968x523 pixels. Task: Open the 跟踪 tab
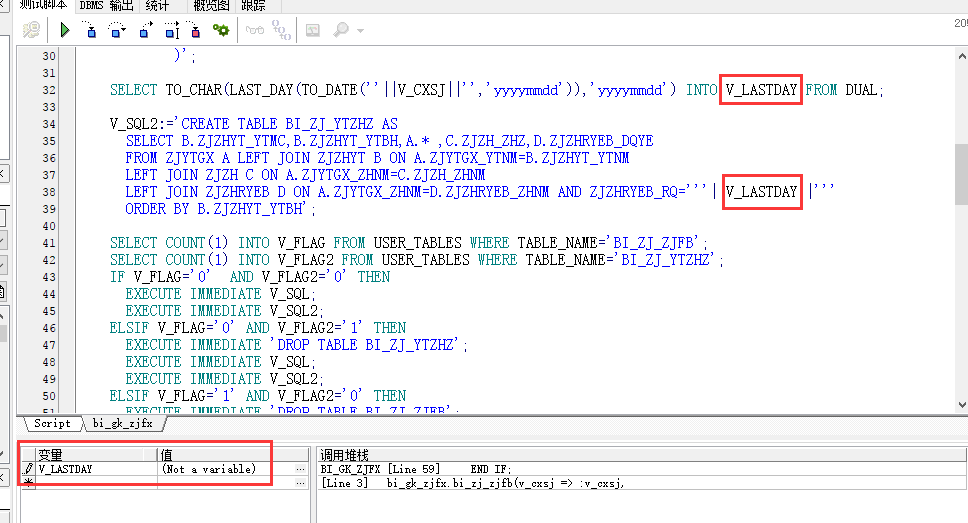pyautogui.click(x=253, y=6)
